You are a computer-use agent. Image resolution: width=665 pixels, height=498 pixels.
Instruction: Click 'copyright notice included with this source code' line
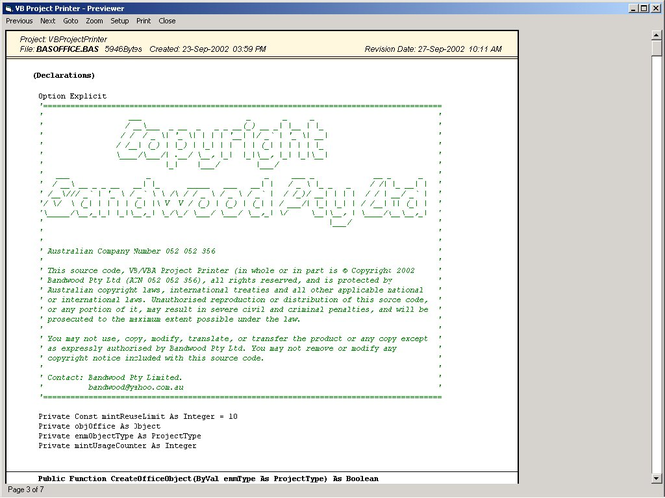[155, 358]
